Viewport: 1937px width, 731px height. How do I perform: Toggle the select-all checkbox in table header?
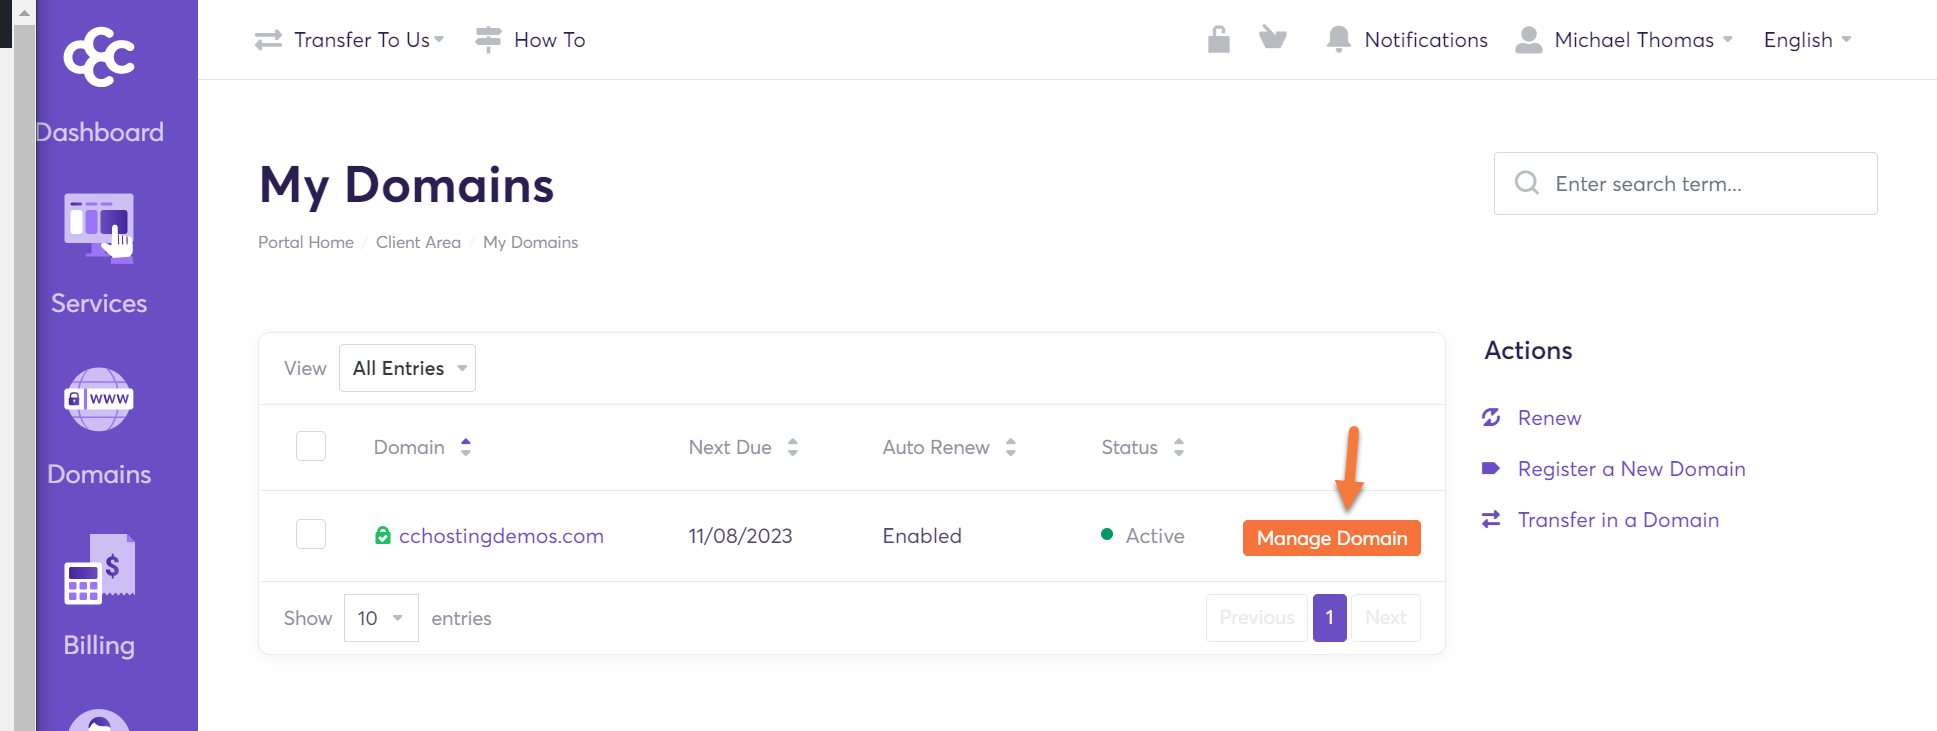[311, 446]
